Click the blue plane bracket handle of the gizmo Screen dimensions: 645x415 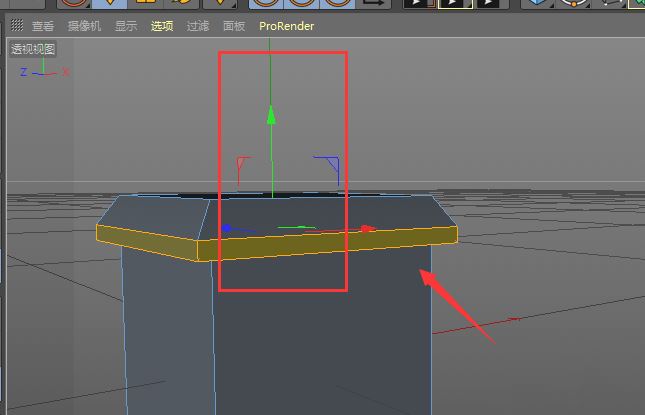pos(330,162)
